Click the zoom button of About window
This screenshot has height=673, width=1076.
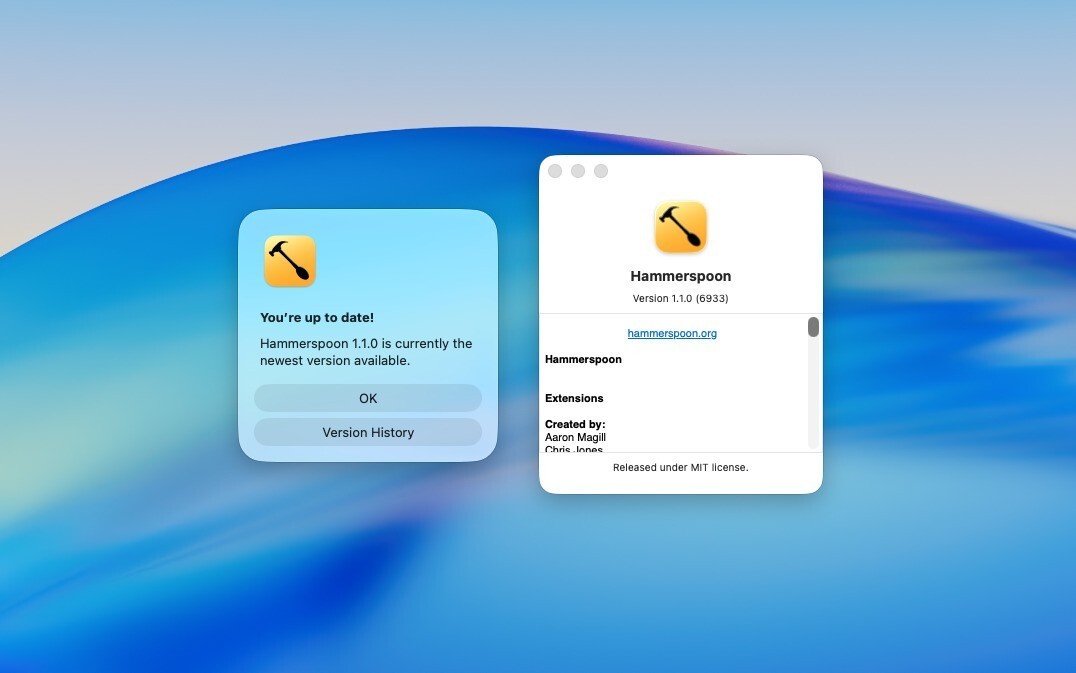[601, 171]
